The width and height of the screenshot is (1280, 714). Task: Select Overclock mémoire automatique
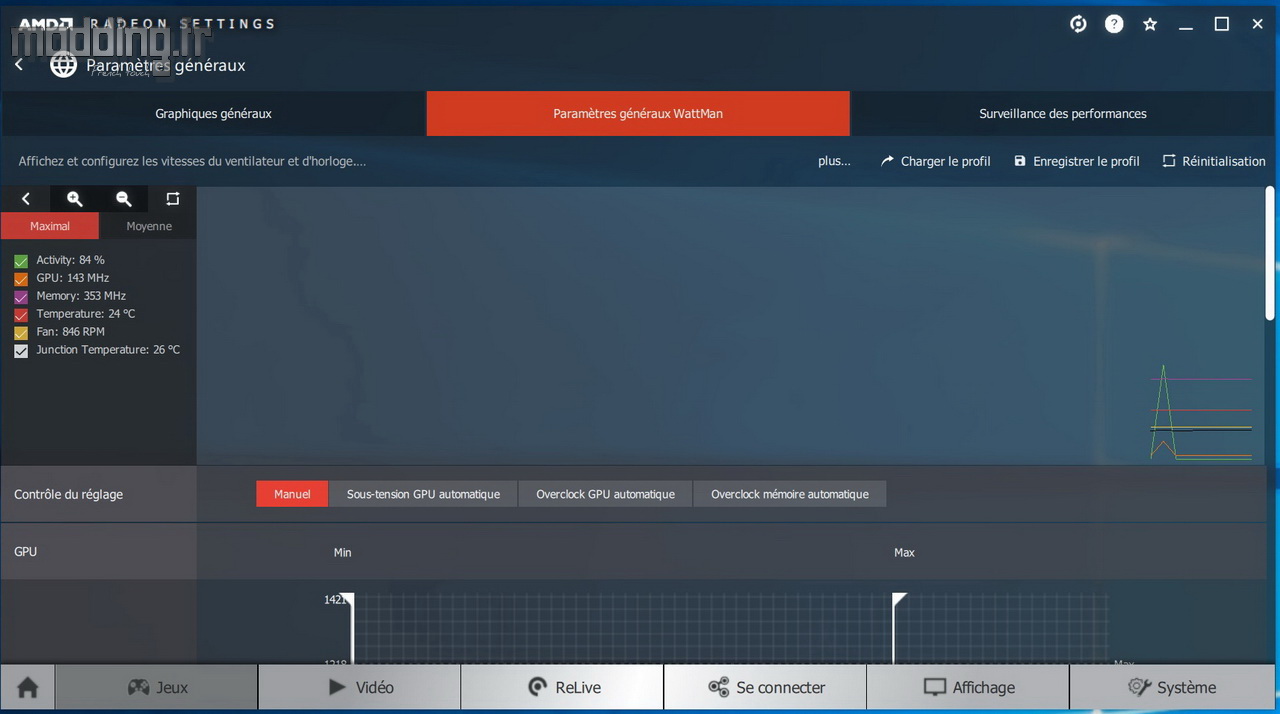click(790, 494)
